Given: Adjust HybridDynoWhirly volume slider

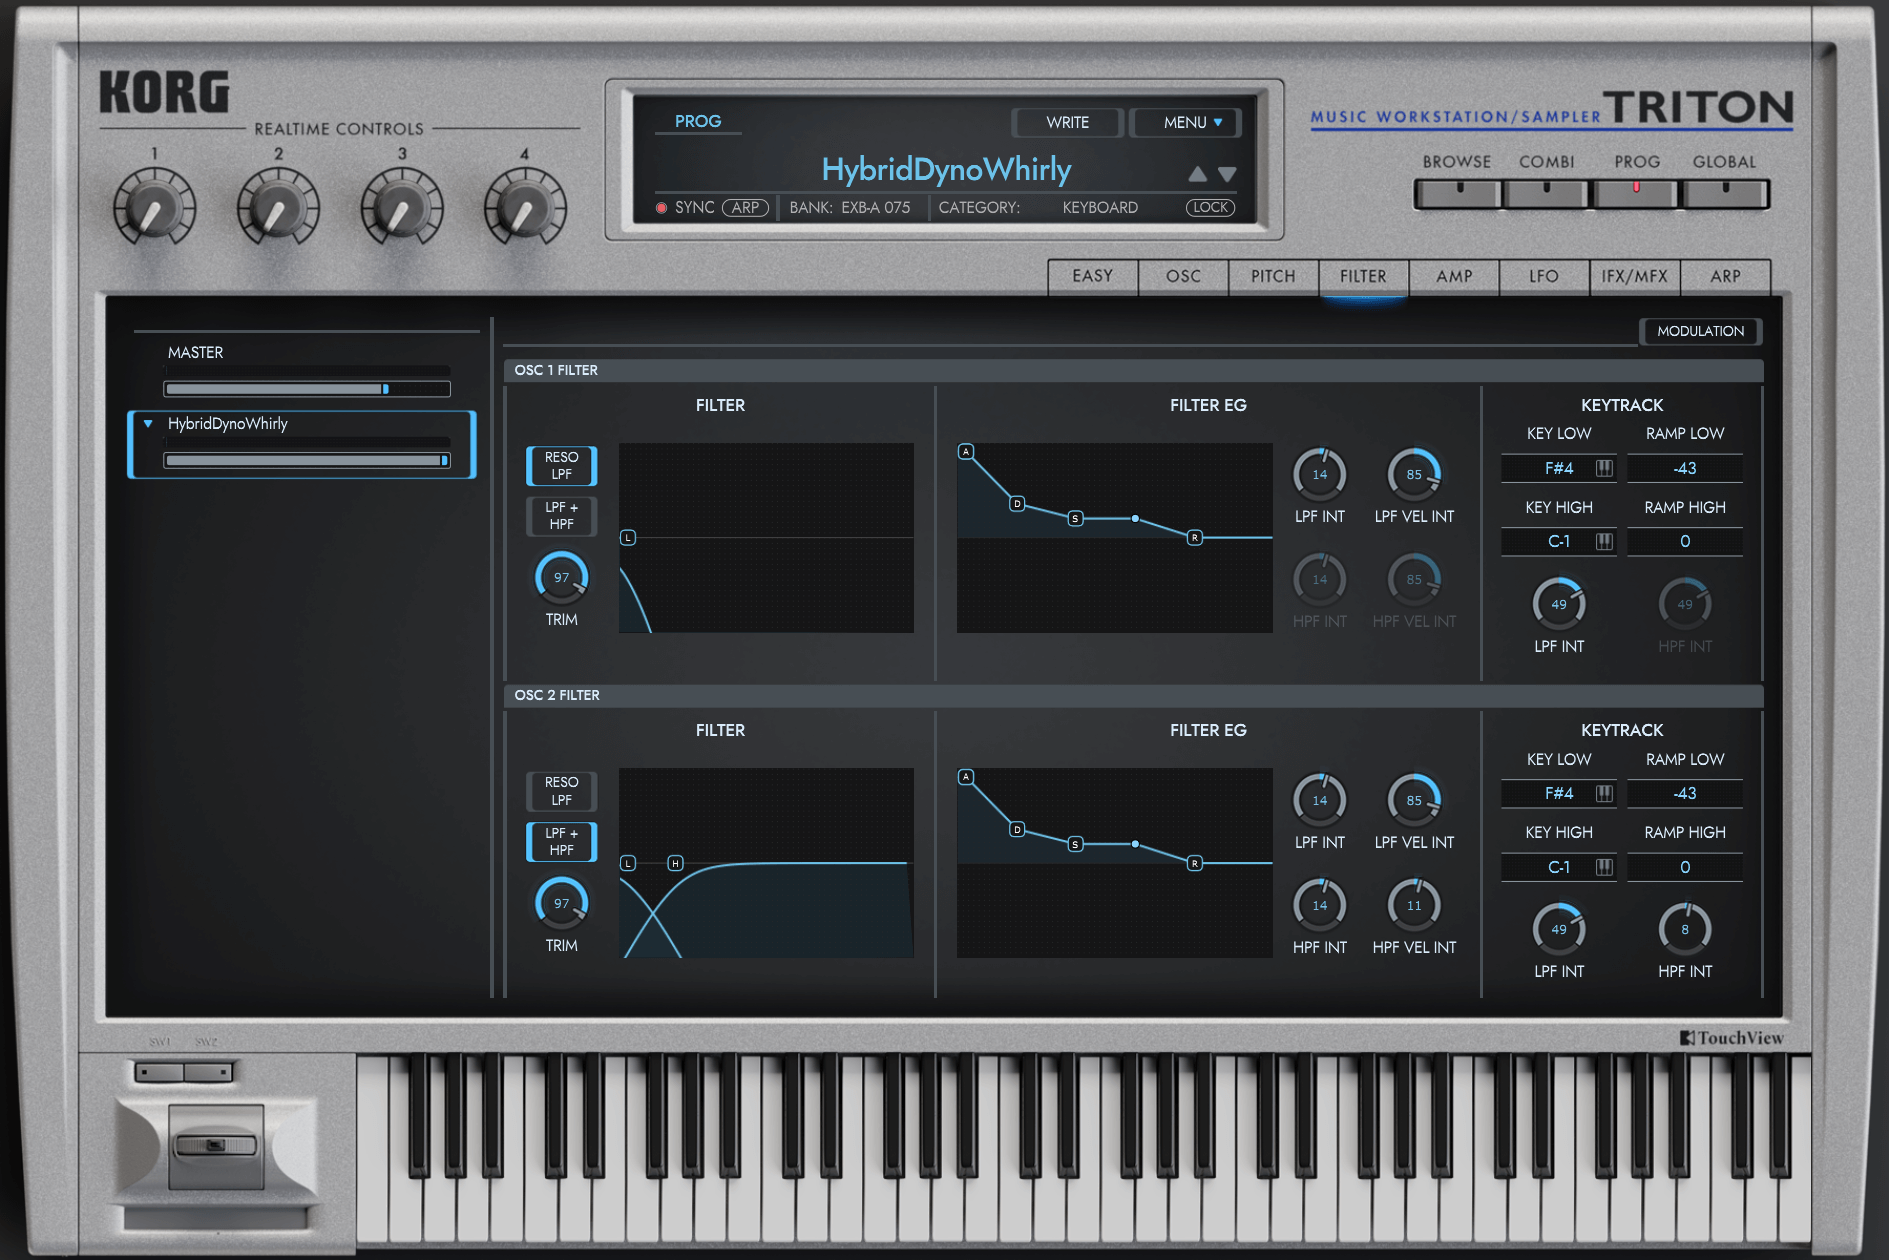Looking at the screenshot, I should [307, 460].
